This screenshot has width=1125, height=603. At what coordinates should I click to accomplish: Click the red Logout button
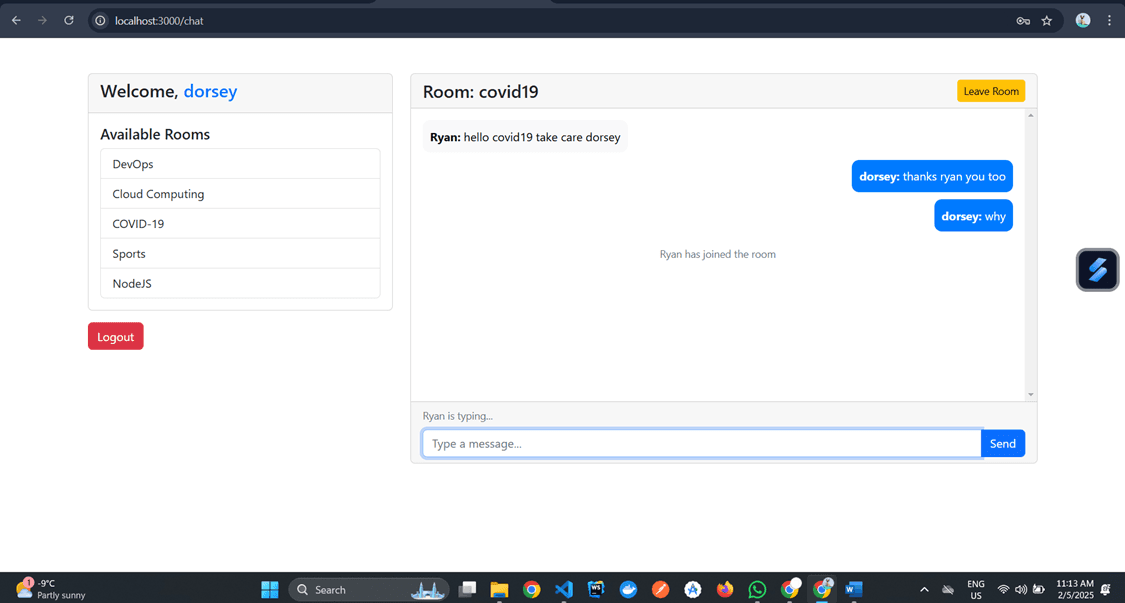coord(116,337)
